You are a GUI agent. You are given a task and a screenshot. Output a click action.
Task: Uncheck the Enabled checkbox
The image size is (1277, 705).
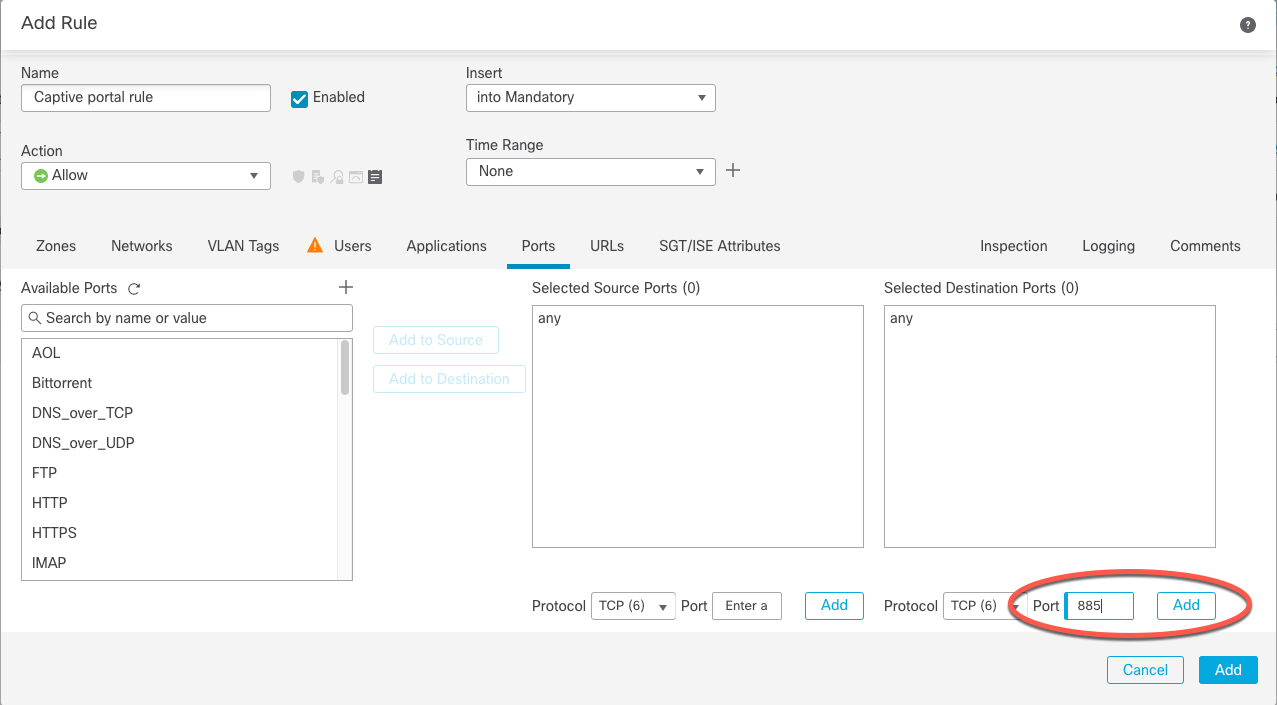coord(299,98)
